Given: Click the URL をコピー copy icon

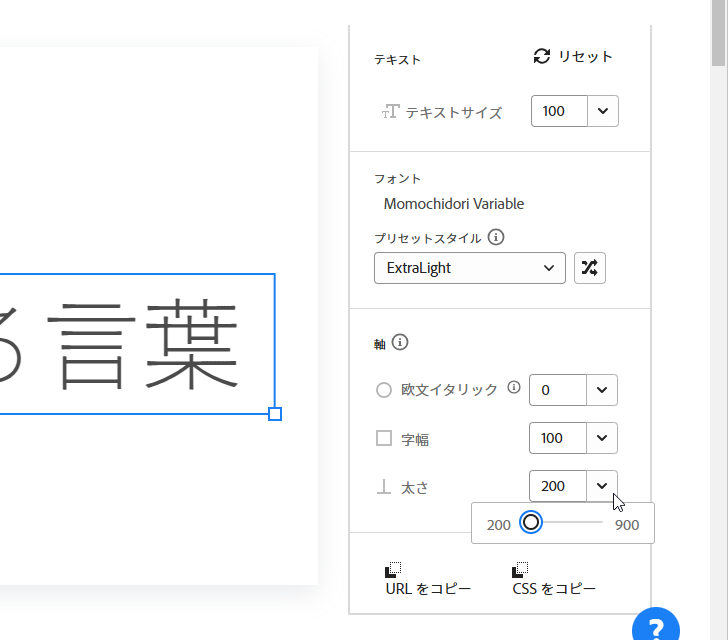Looking at the screenshot, I should (x=393, y=569).
